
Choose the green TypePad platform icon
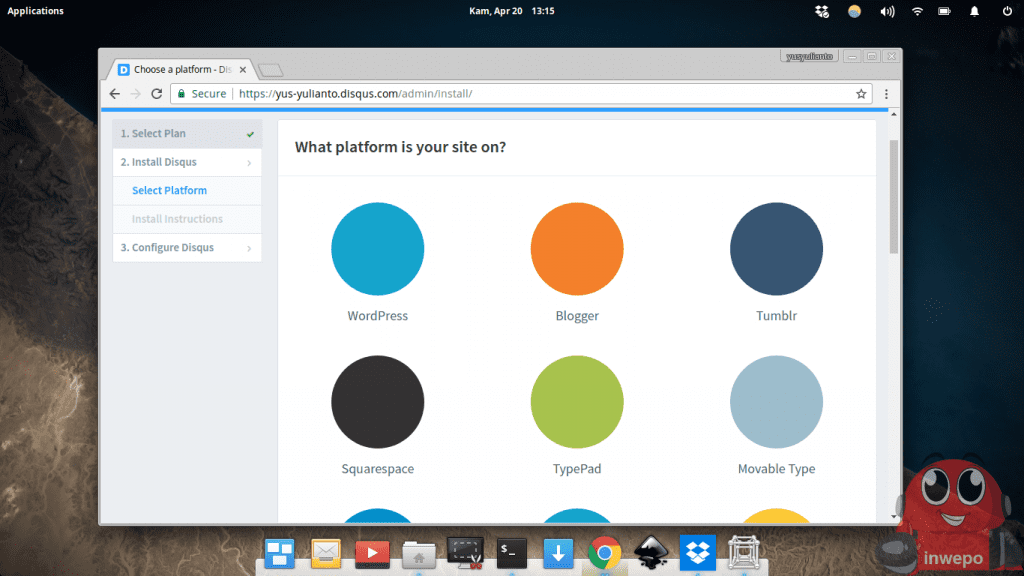pyautogui.click(x=577, y=402)
